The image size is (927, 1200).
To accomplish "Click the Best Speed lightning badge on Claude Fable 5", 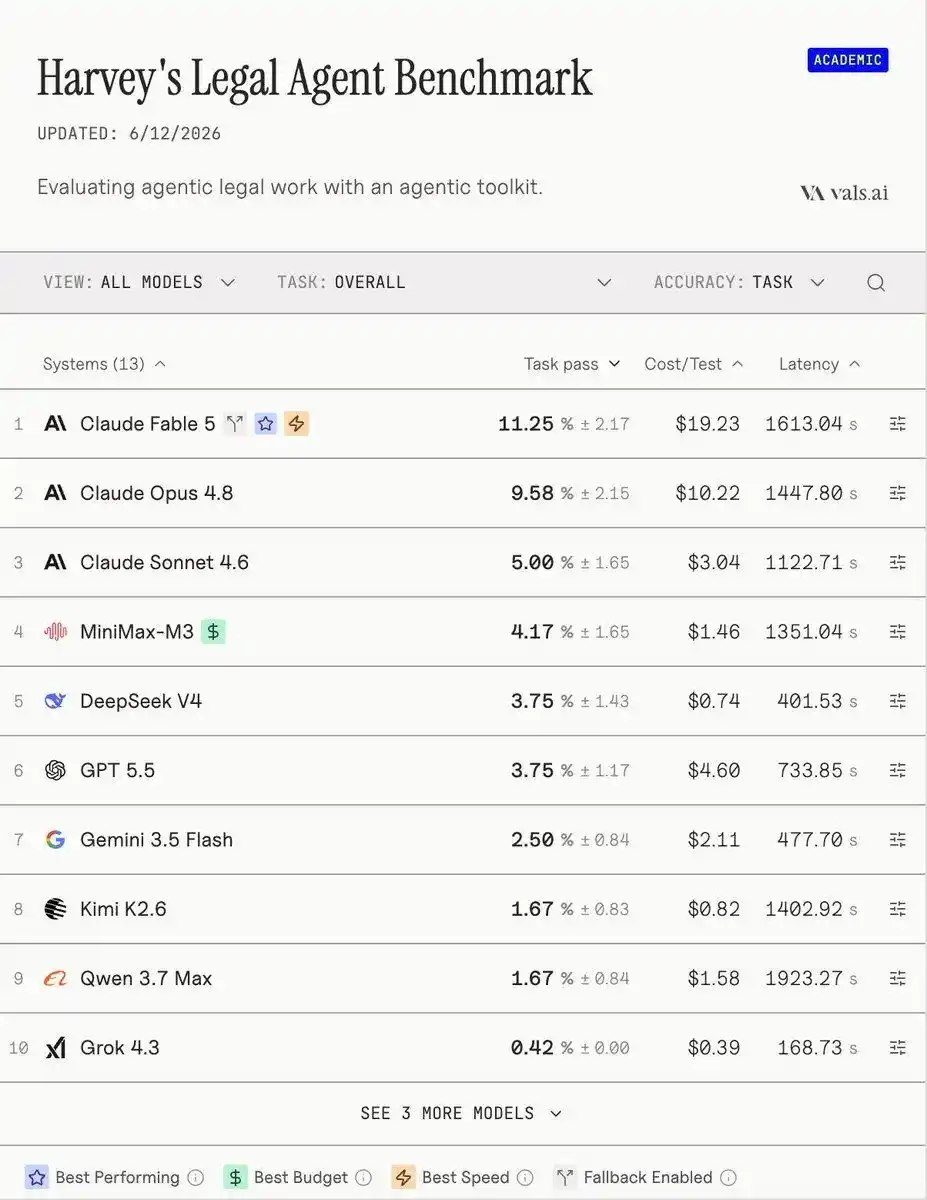I will (x=296, y=424).
